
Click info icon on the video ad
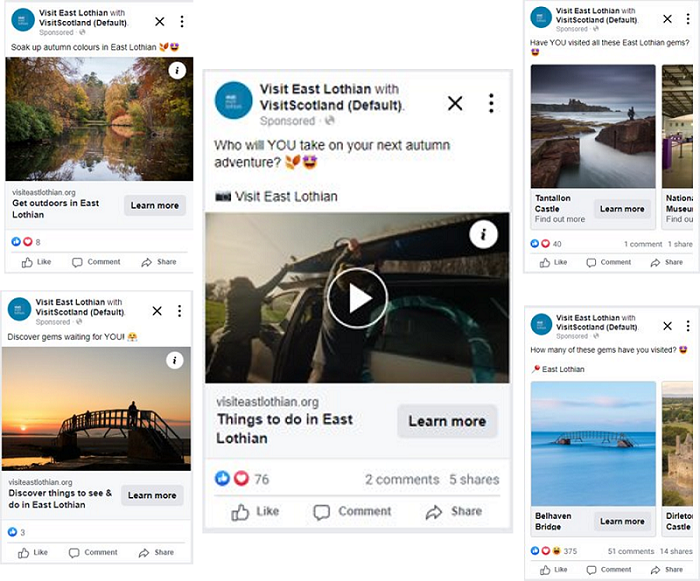(x=483, y=234)
